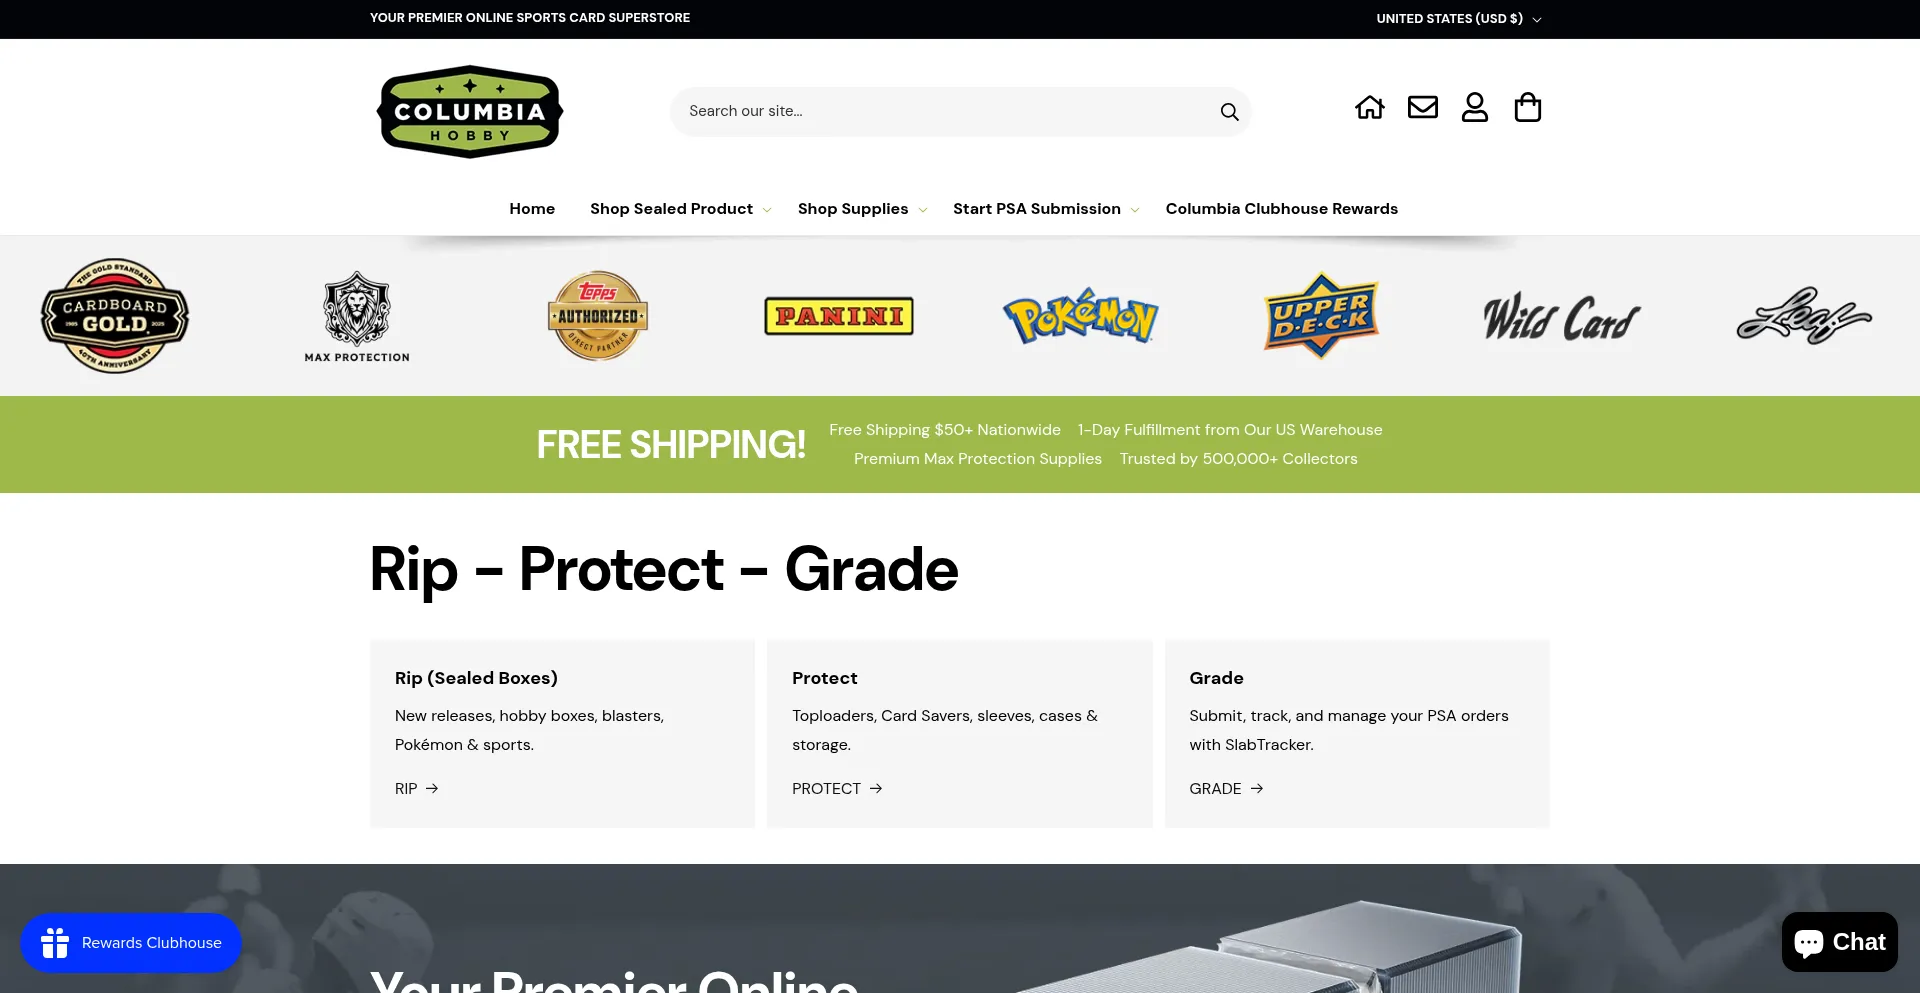This screenshot has width=1920, height=993.
Task: Open Columbia Clubhouse Rewards nav item
Action: [x=1282, y=209]
